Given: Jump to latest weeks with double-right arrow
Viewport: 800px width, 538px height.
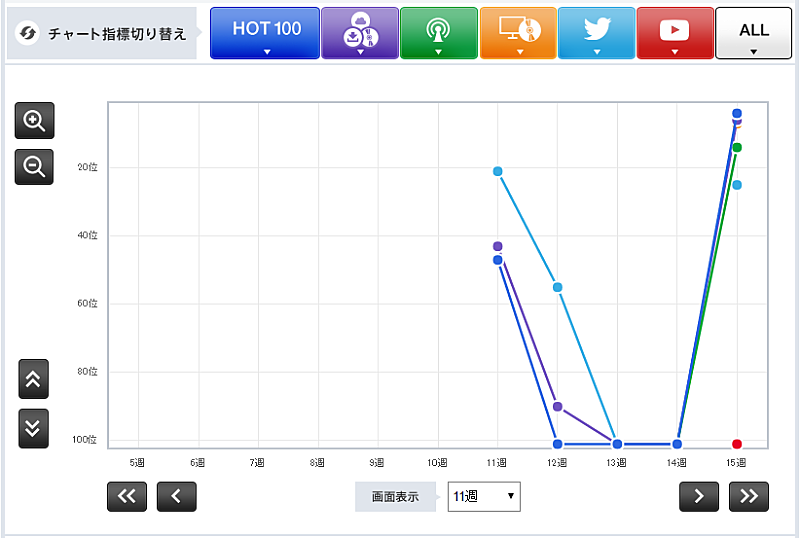Looking at the screenshot, I should [x=749, y=496].
